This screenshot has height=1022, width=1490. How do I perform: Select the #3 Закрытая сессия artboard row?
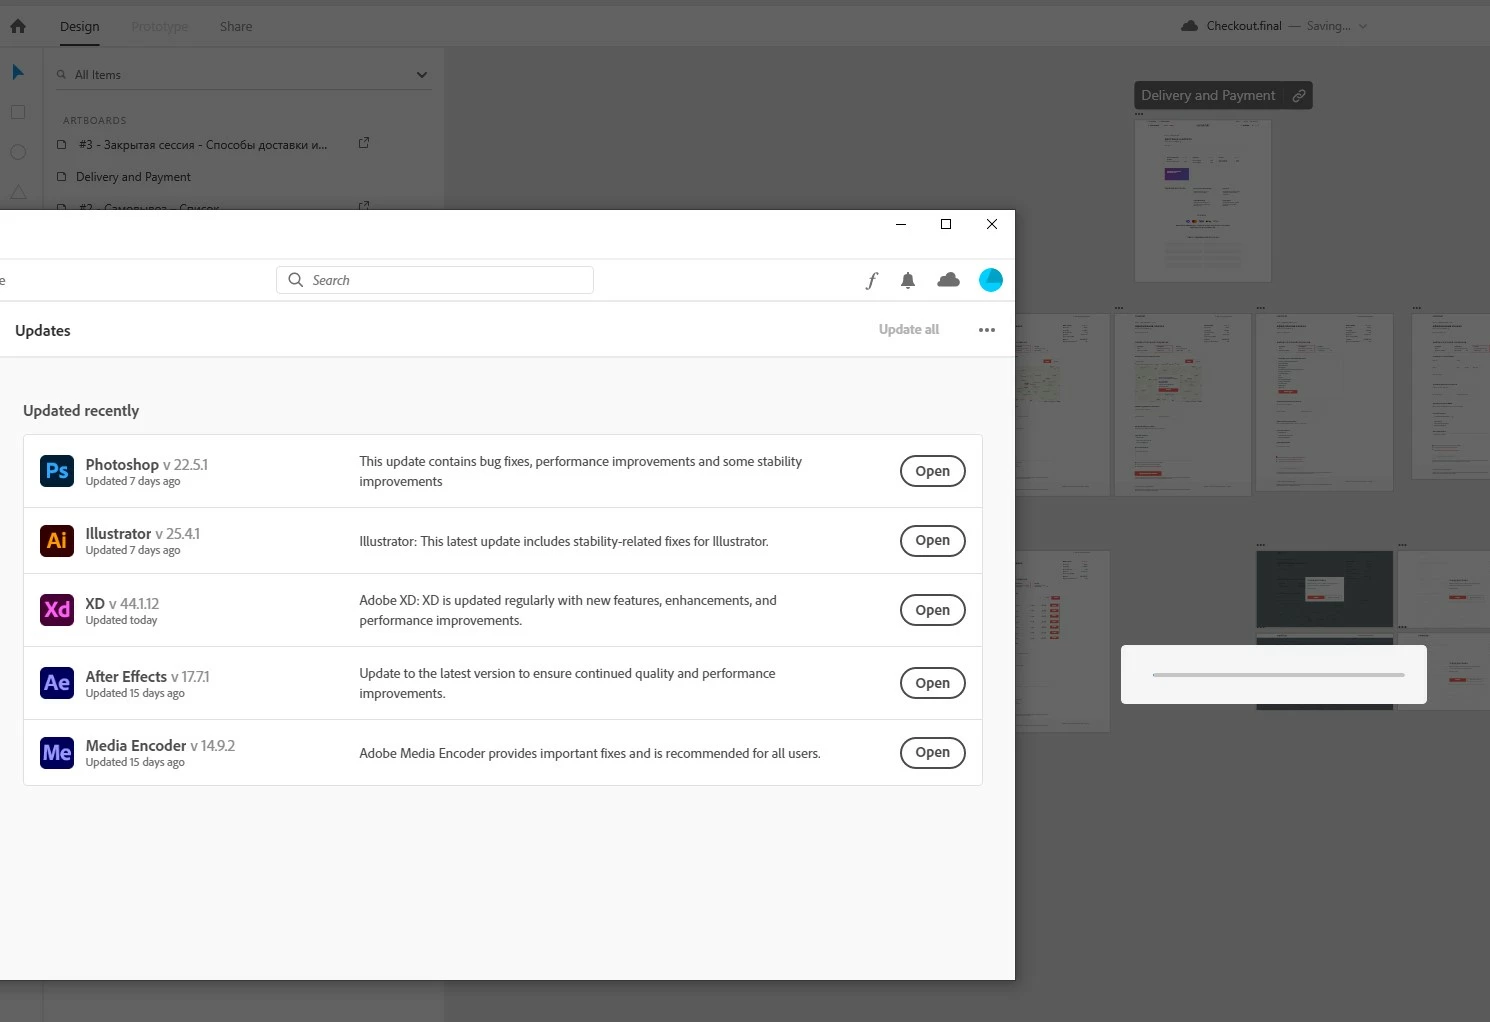[243, 144]
